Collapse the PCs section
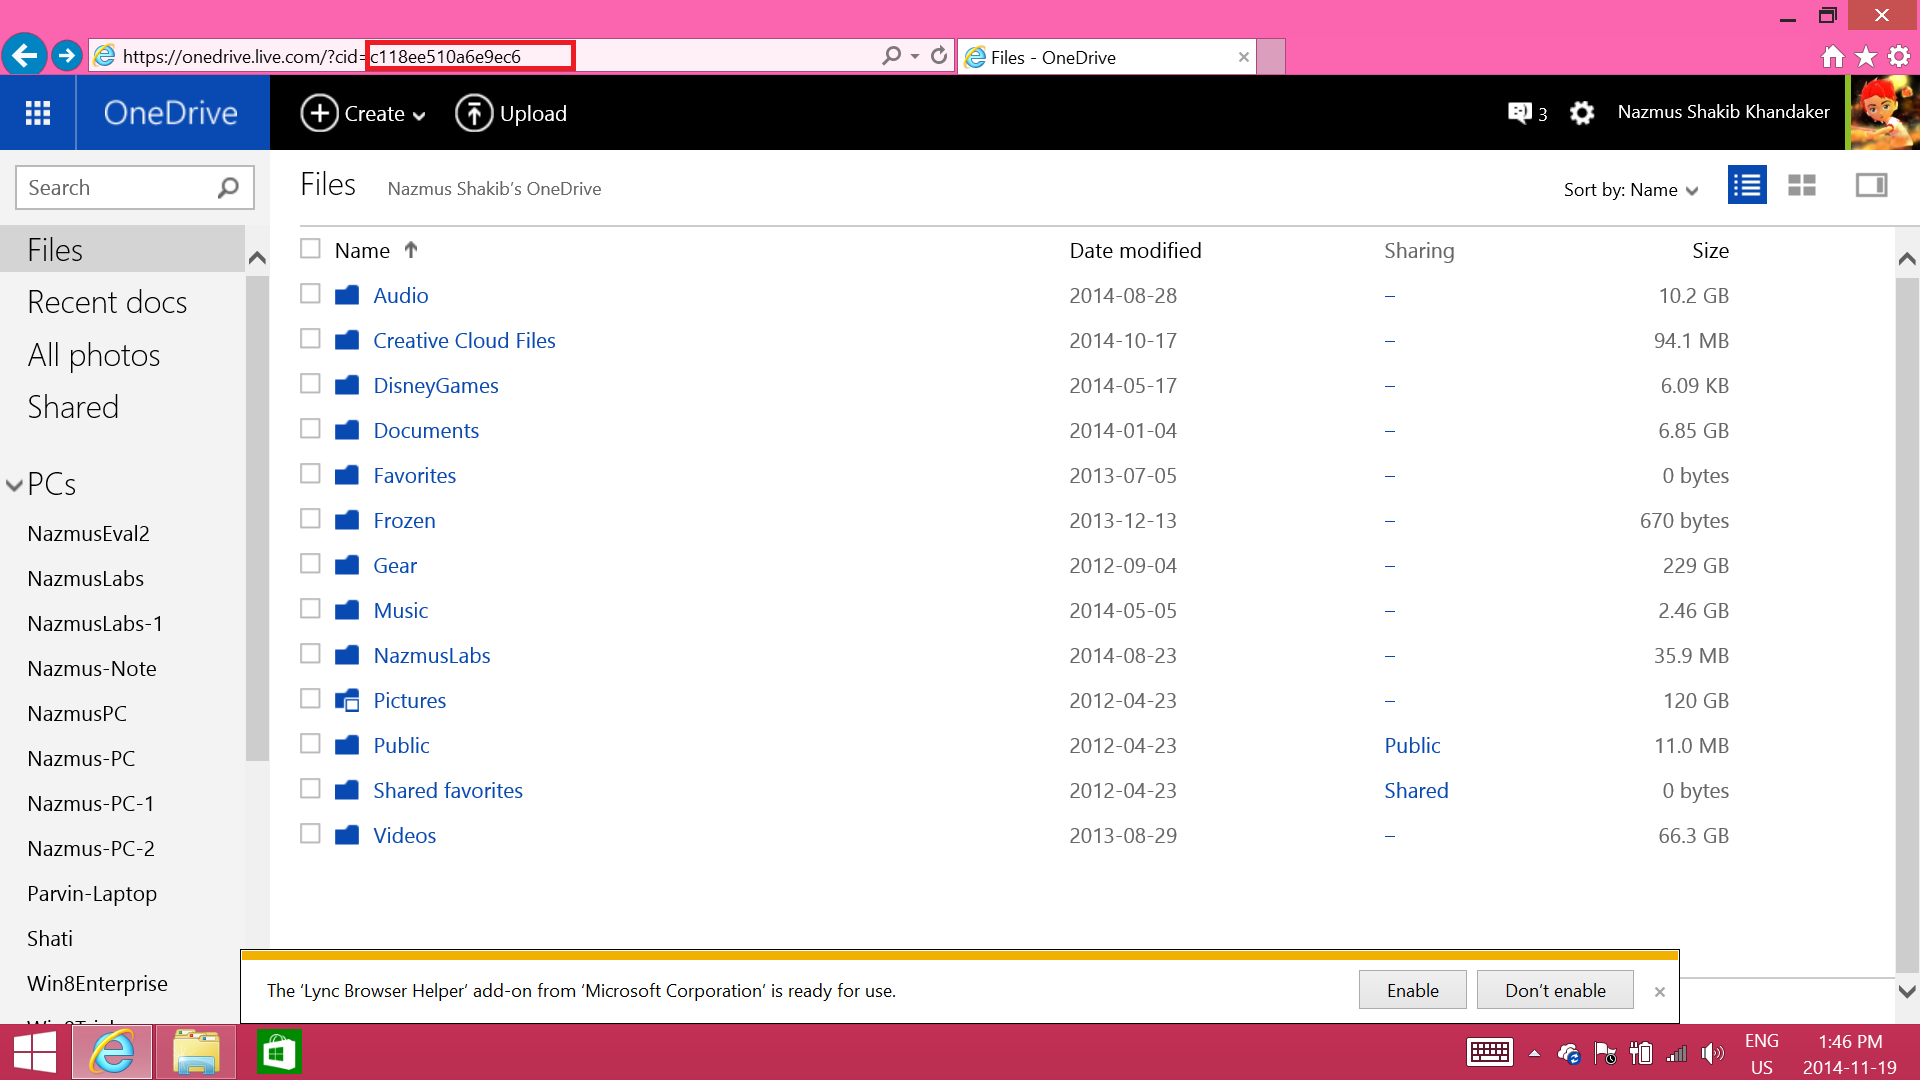Image resolution: width=1920 pixels, height=1080 pixels. pos(13,484)
